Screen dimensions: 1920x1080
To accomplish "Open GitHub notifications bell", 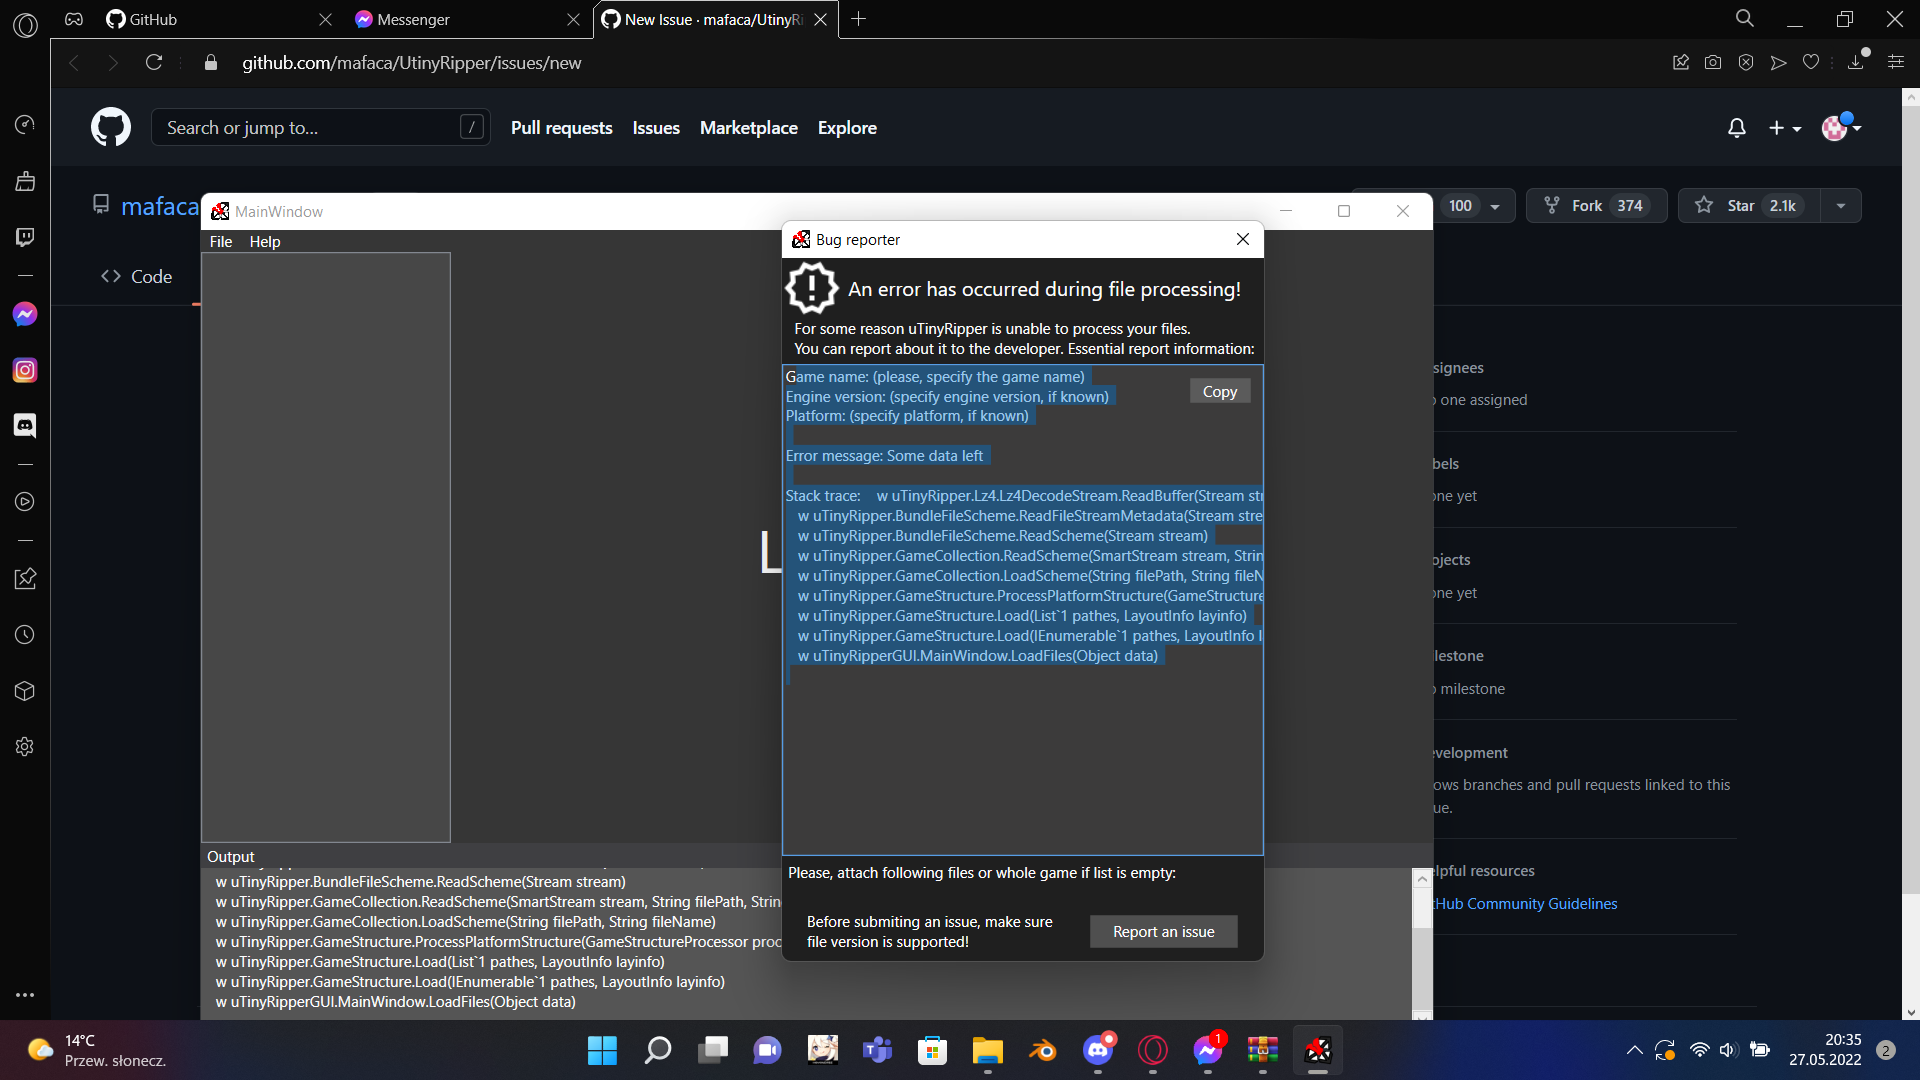I will (1735, 127).
